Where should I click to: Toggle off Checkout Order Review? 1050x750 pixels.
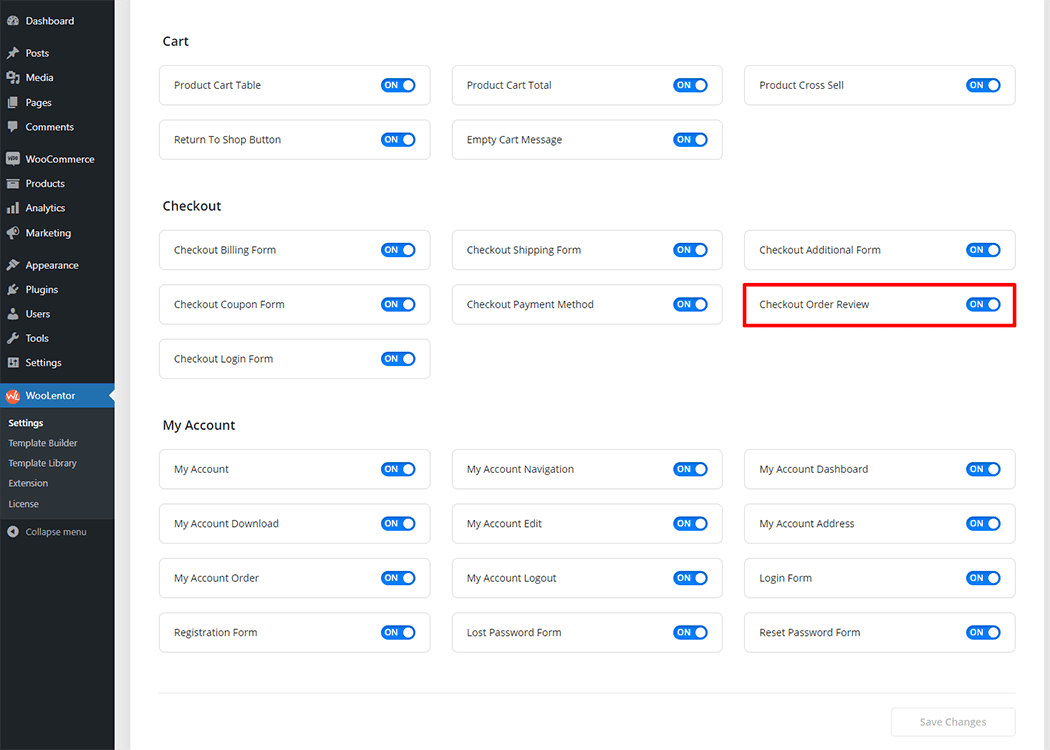coord(982,304)
